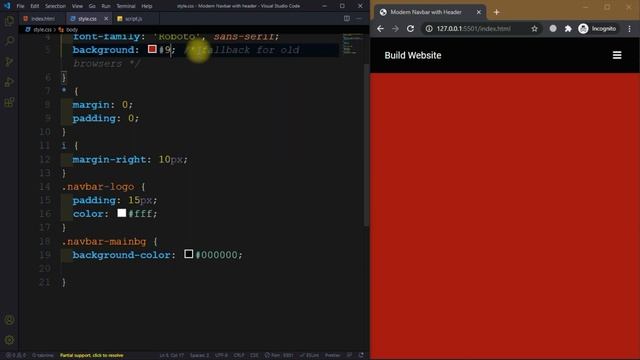Viewport: 640px width, 360px height.
Task: Open the Help menu
Action: [x=147, y=6]
